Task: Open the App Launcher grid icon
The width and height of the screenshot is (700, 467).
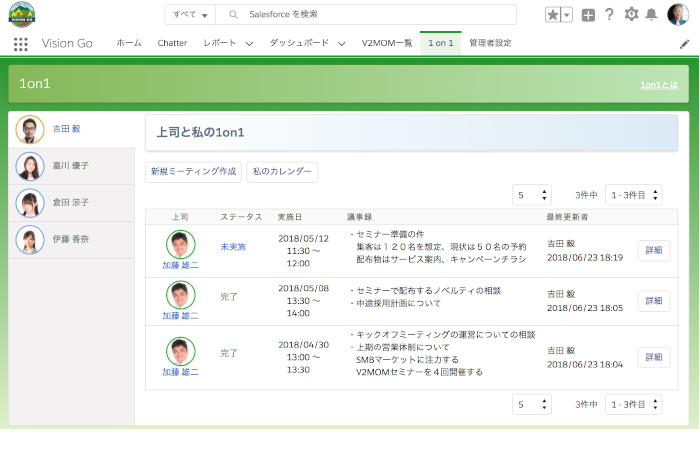Action: 21,44
